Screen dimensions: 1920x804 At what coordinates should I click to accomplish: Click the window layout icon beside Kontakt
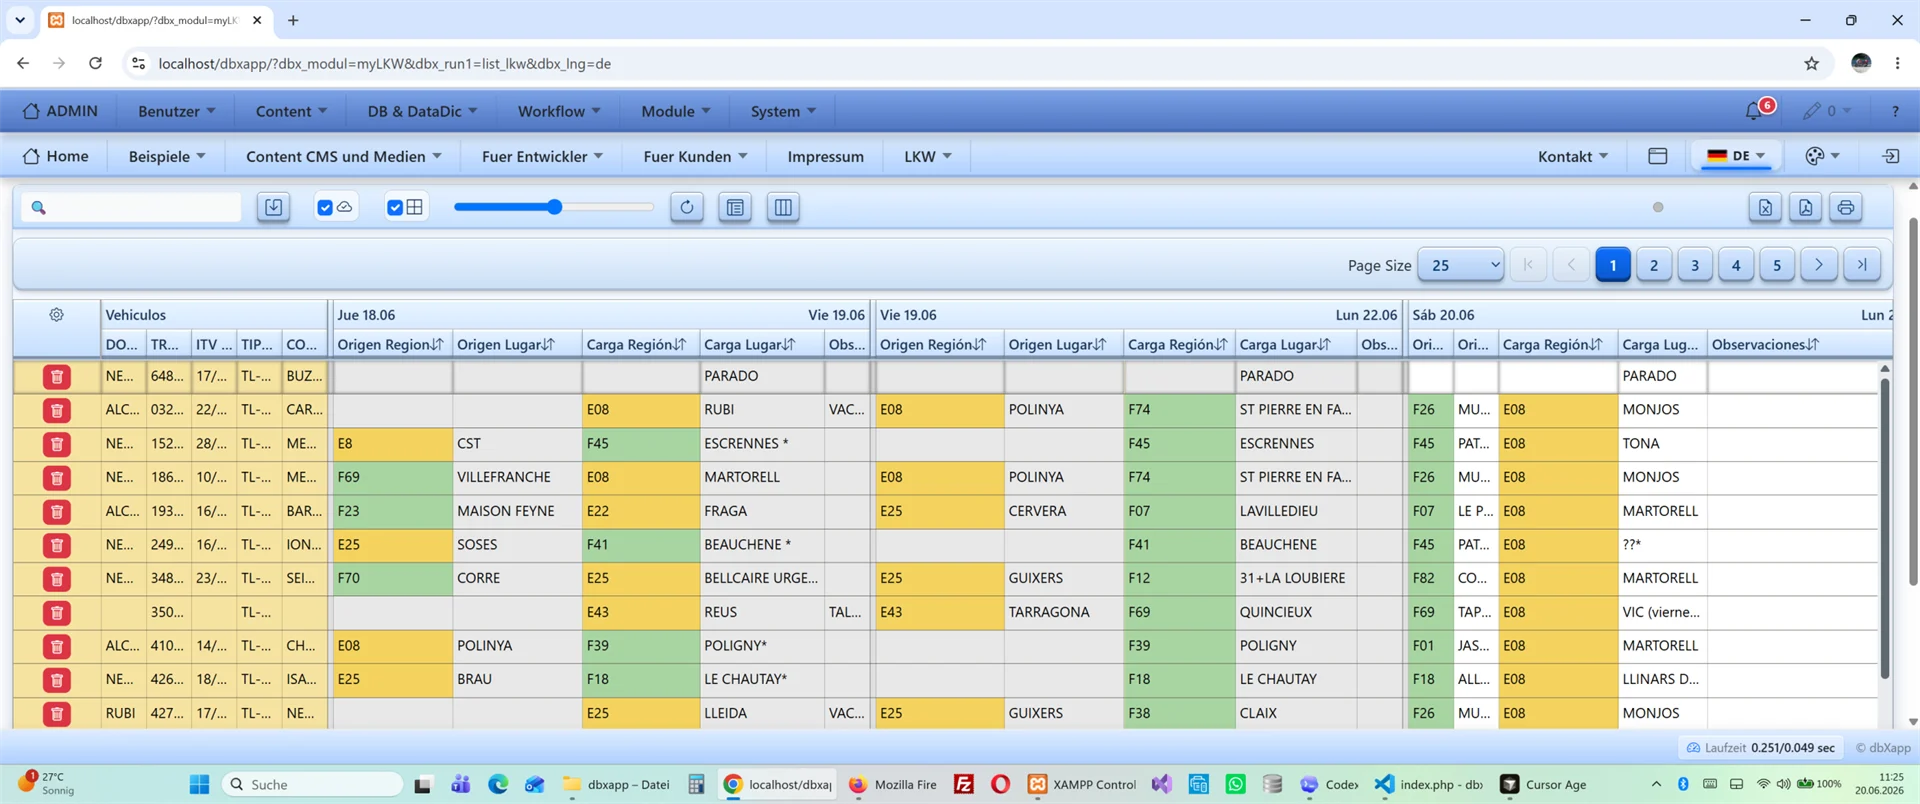[x=1657, y=156]
